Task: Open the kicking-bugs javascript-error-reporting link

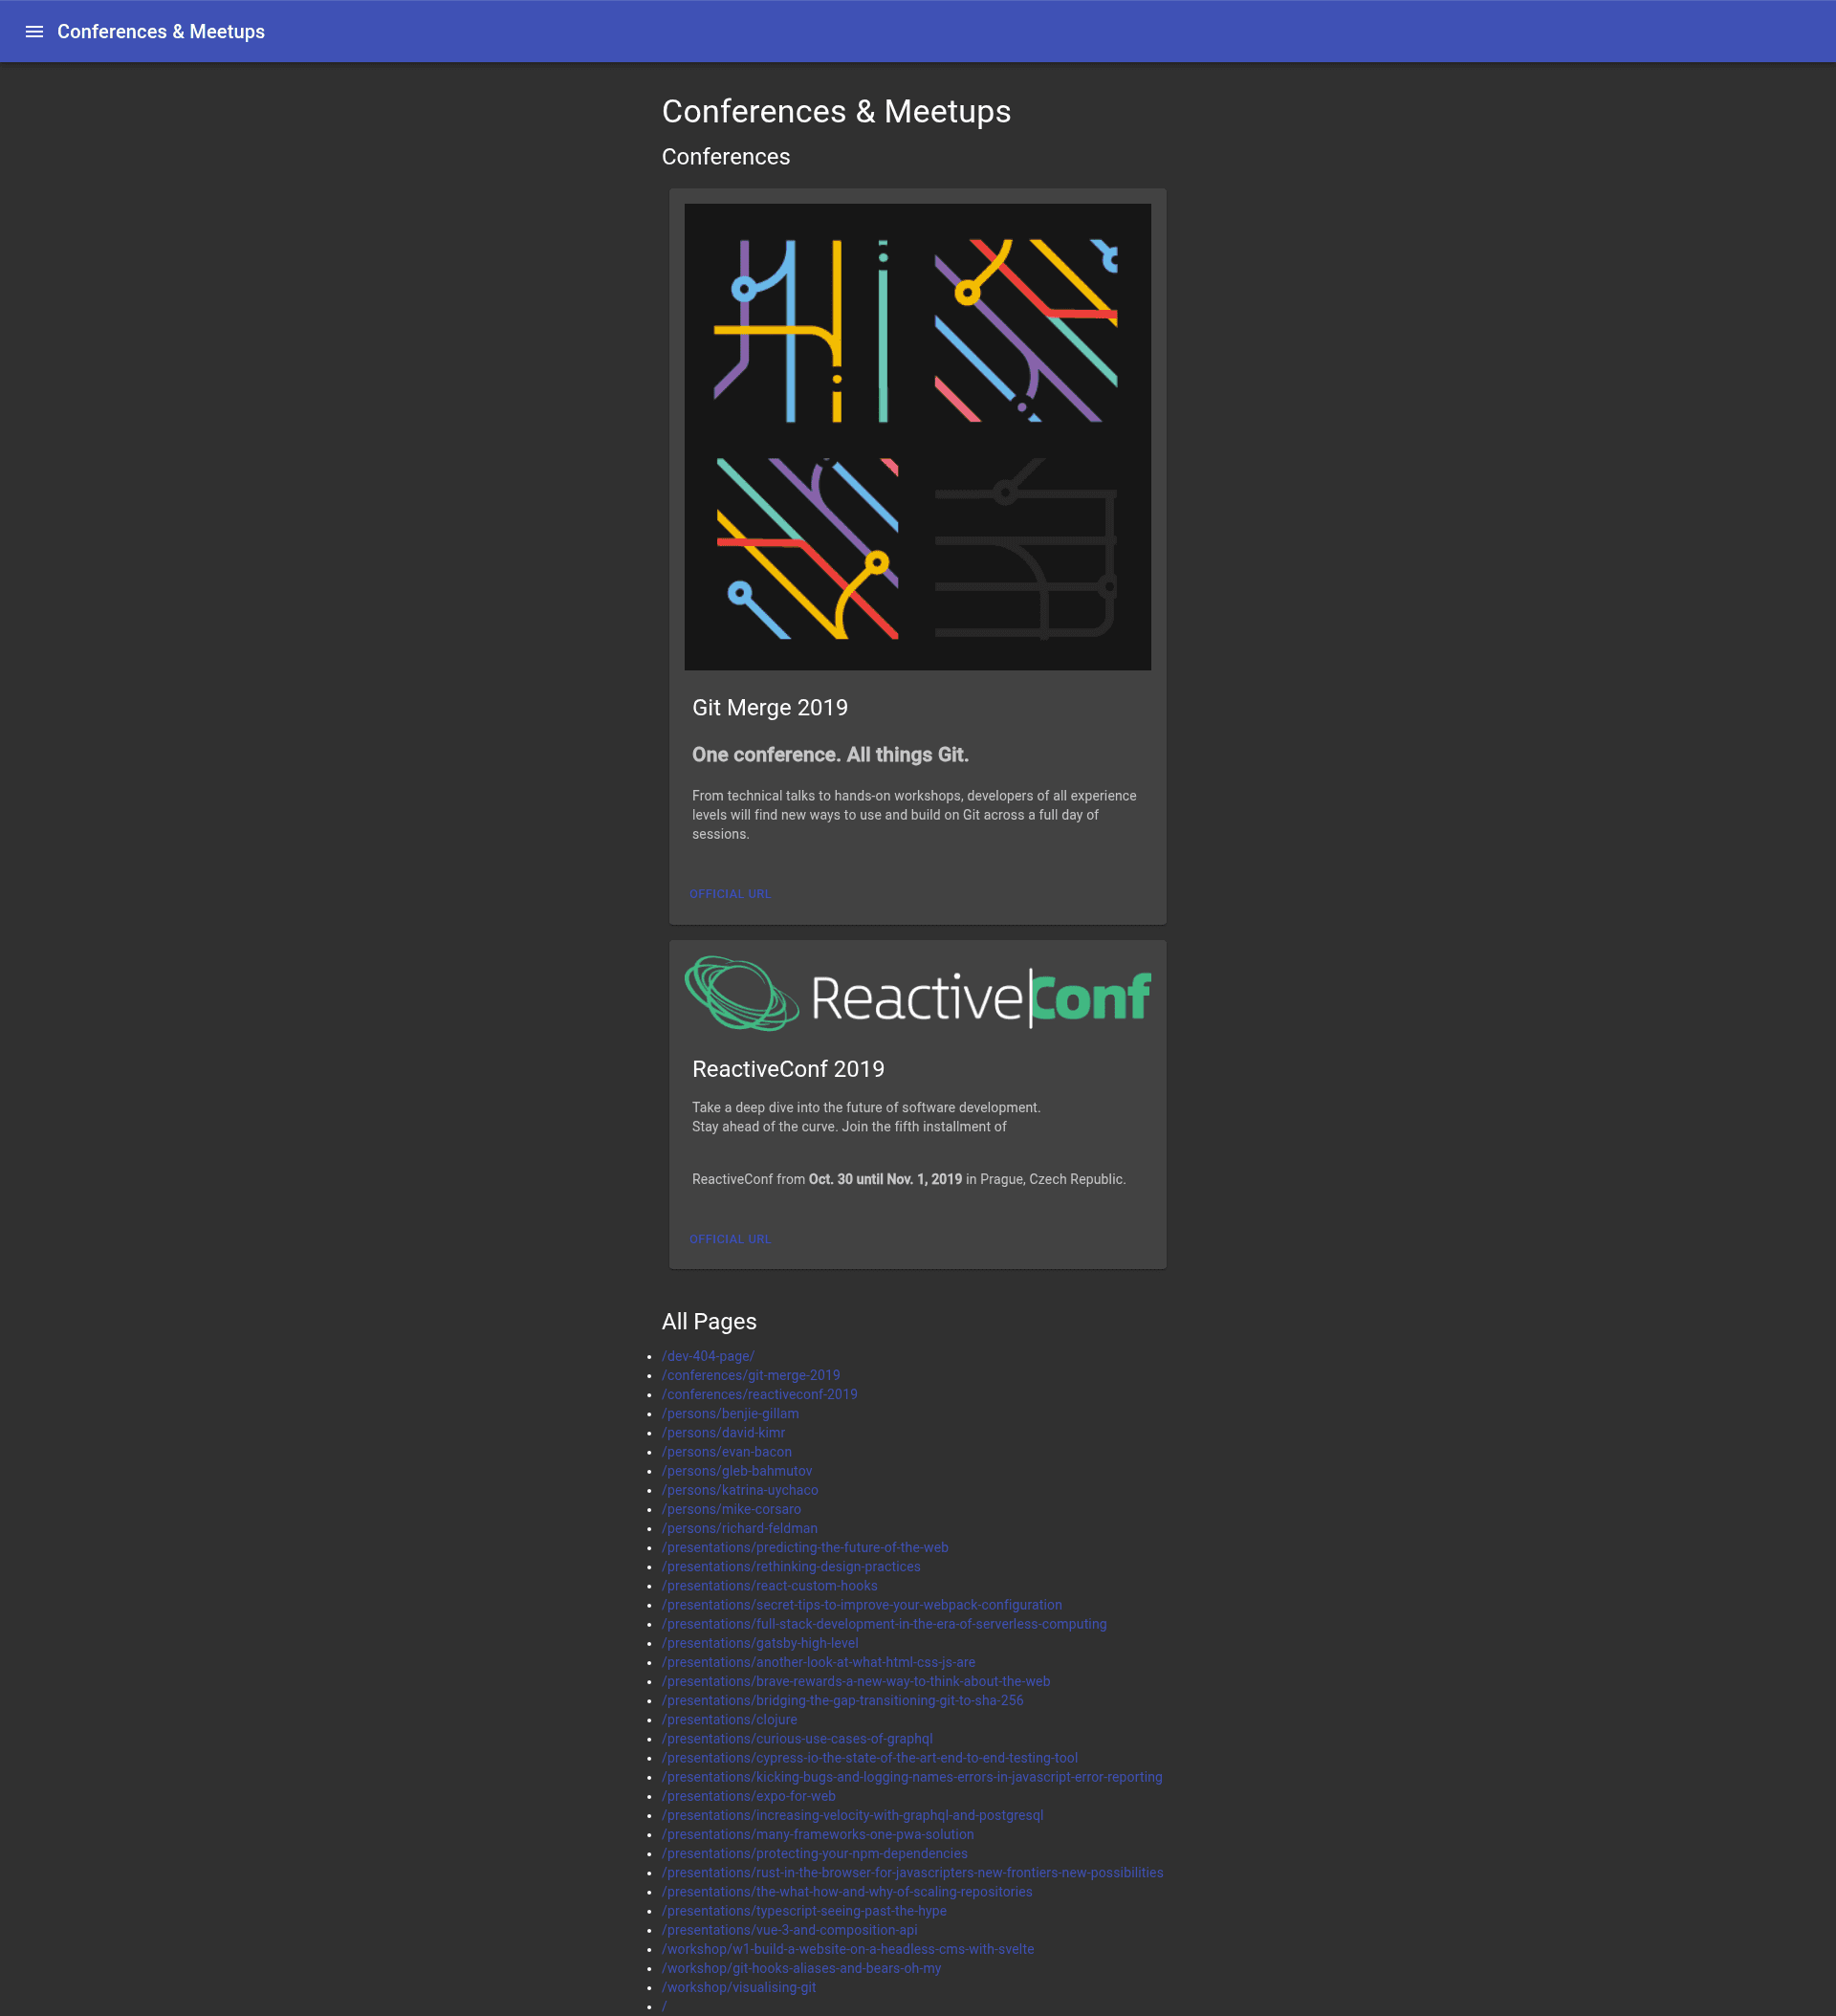Action: [912, 1777]
